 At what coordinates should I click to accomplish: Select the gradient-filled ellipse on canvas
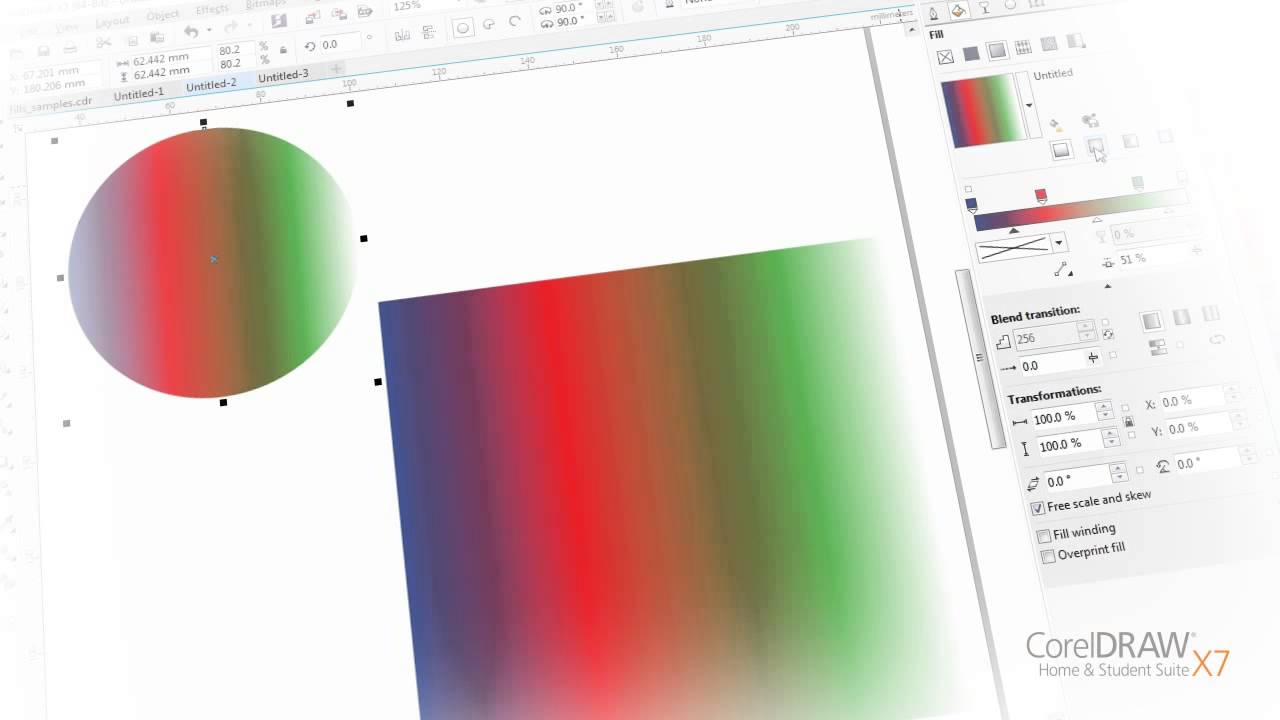212,262
